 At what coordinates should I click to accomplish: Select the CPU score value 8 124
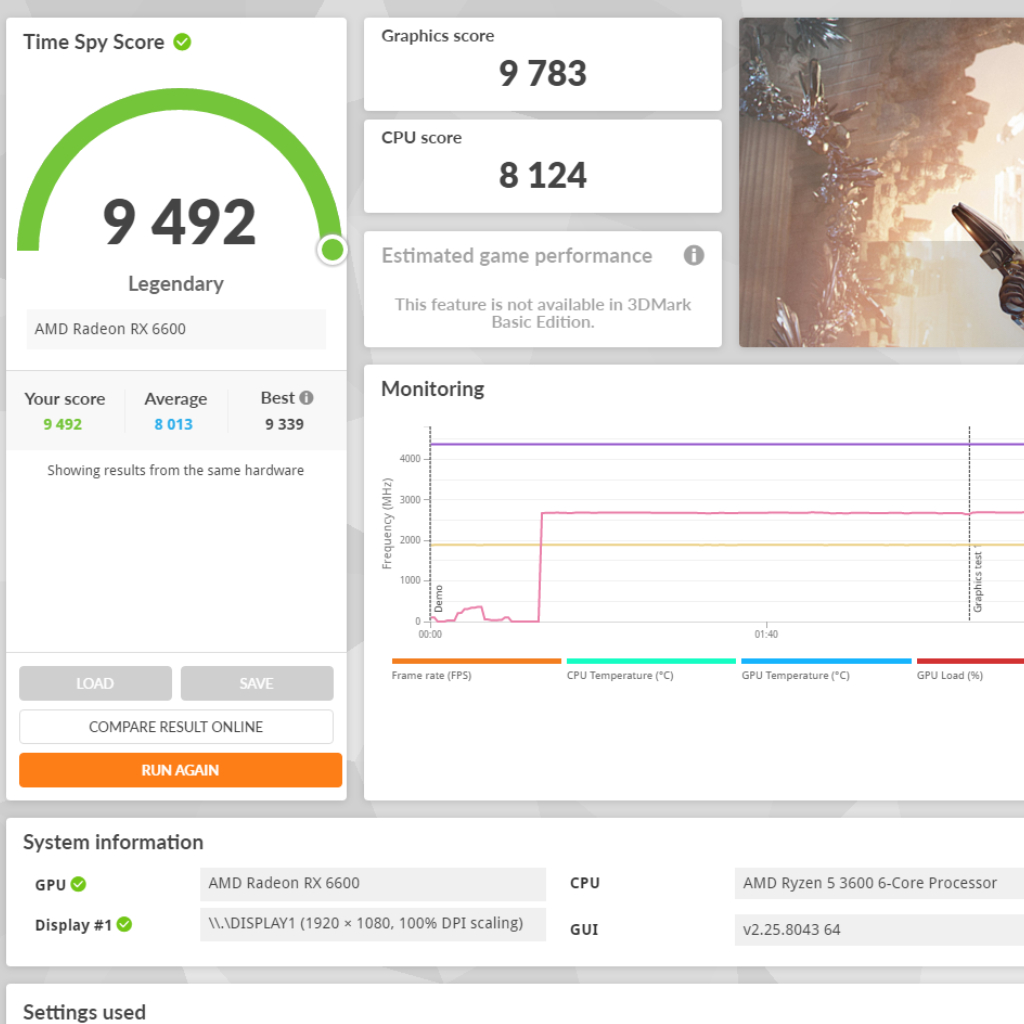pyautogui.click(x=543, y=176)
